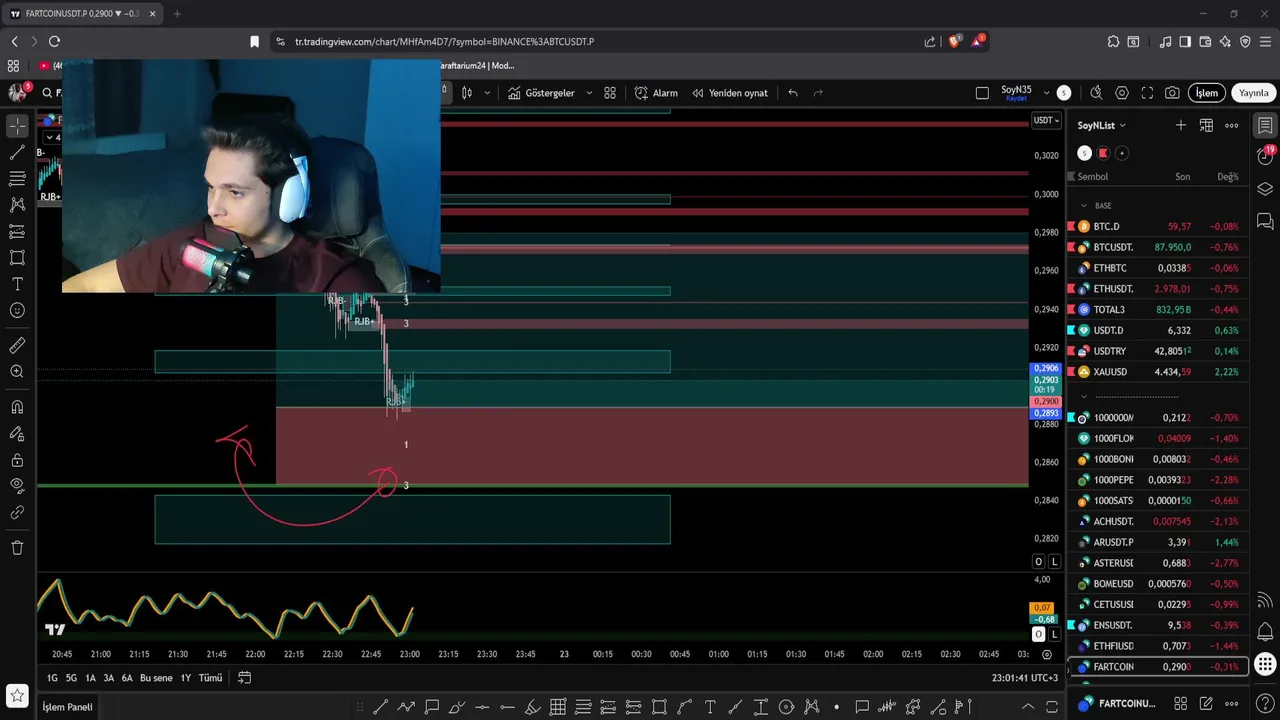Open USDT currency dropdown on price scale
Image resolution: width=1280 pixels, height=720 pixels.
click(1045, 120)
